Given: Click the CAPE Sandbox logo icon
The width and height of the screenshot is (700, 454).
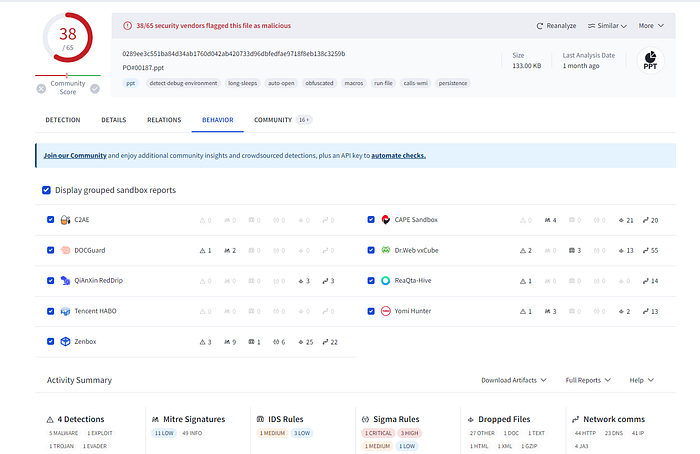Looking at the screenshot, I should click(386, 220).
